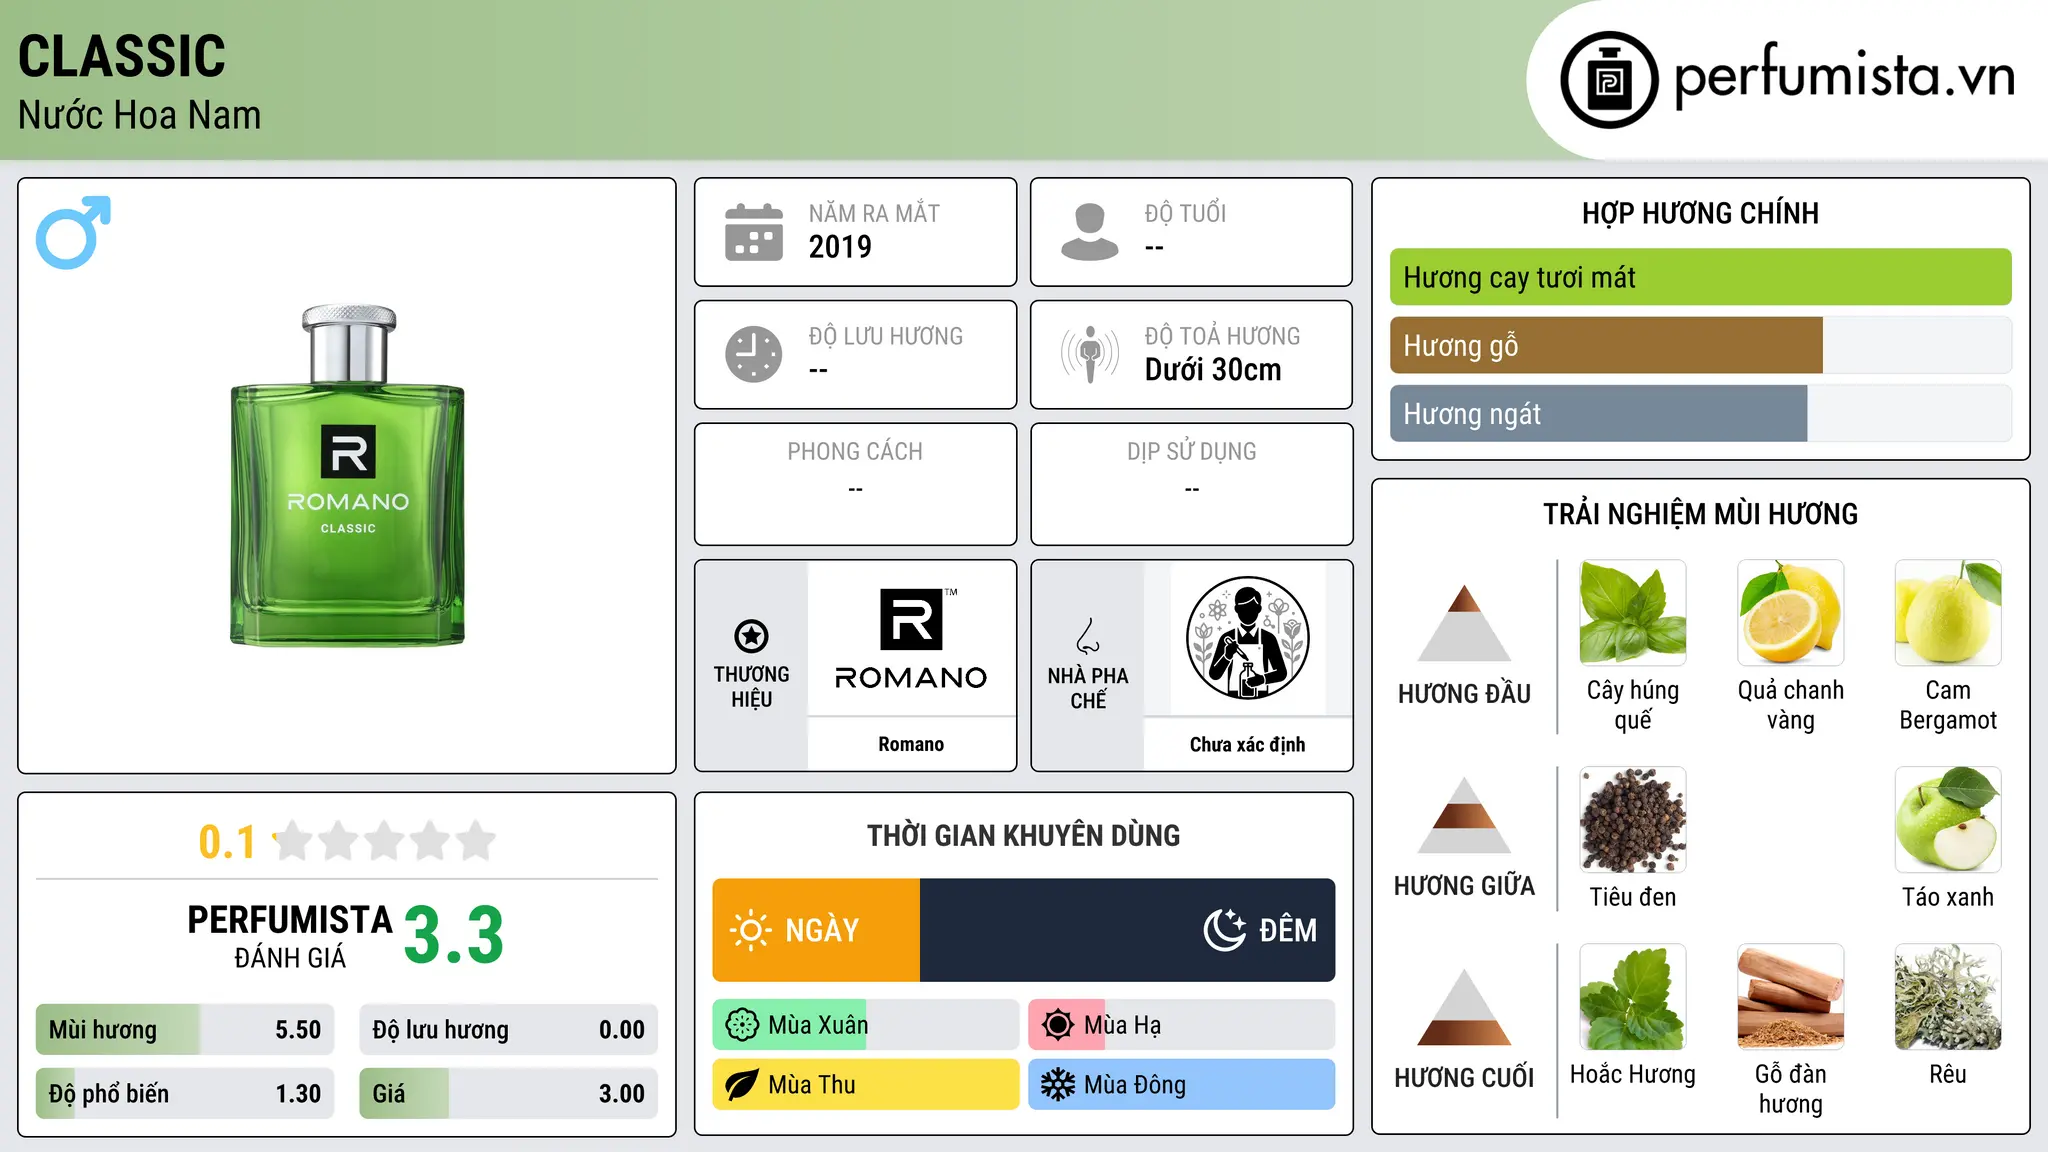Click the five-star rating row
This screenshot has height=1152, width=2048.
pyautogui.click(x=385, y=841)
